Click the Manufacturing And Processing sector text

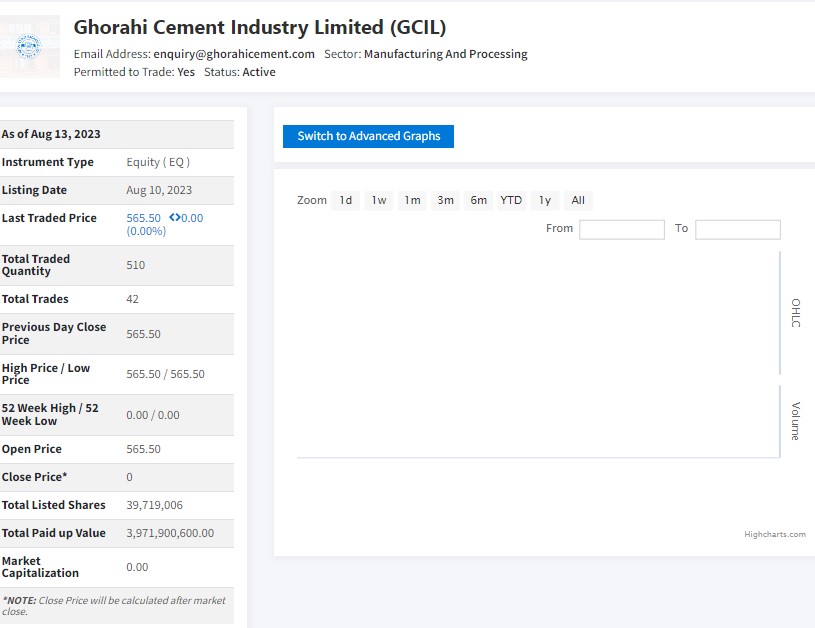pos(445,54)
